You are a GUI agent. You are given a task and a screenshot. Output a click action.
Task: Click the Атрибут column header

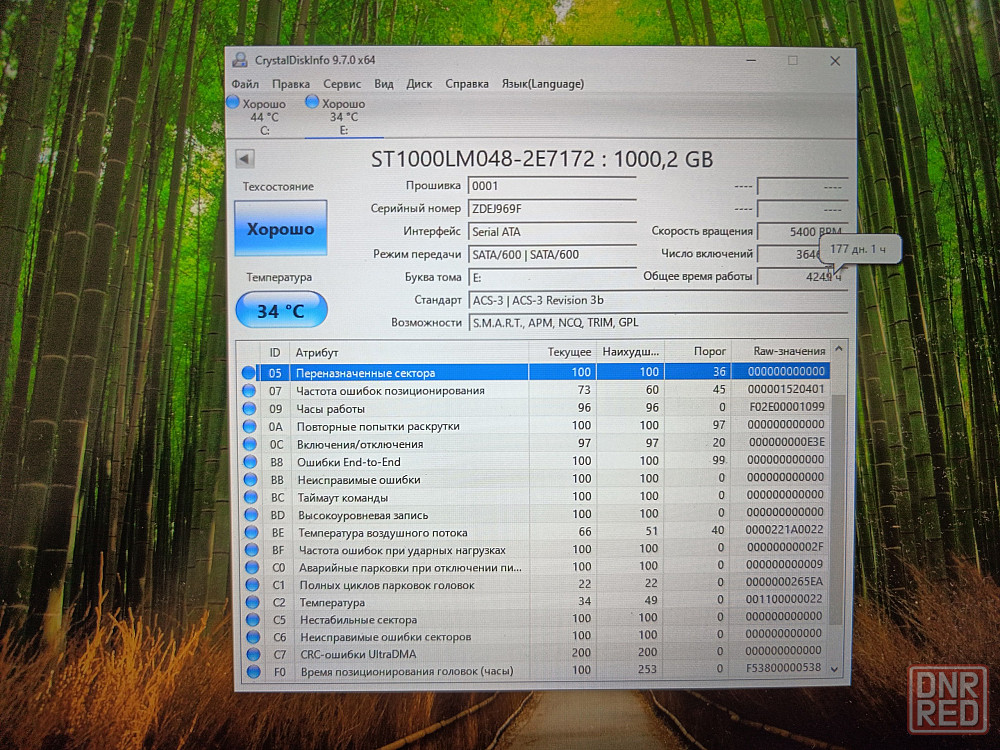click(408, 352)
